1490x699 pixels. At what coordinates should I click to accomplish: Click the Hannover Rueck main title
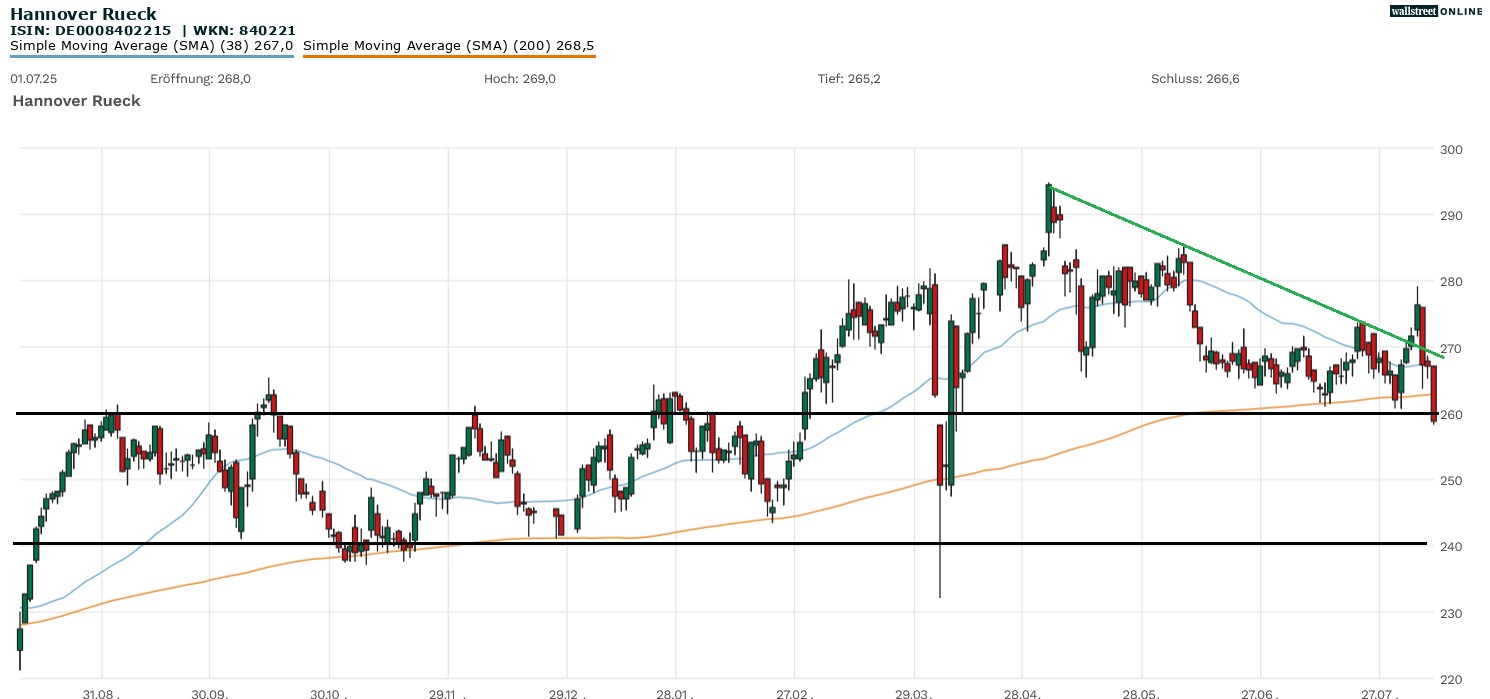83,14
